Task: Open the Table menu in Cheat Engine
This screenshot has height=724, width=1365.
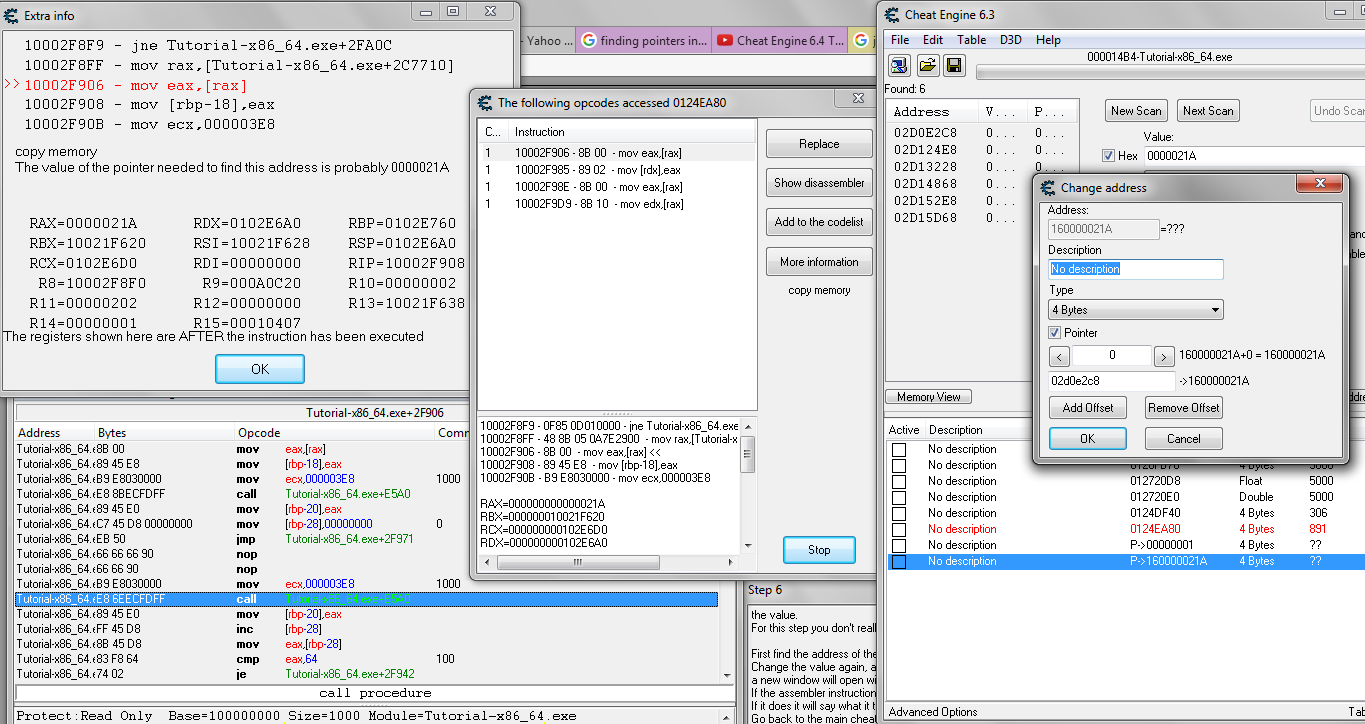Action: pyautogui.click(x=971, y=40)
